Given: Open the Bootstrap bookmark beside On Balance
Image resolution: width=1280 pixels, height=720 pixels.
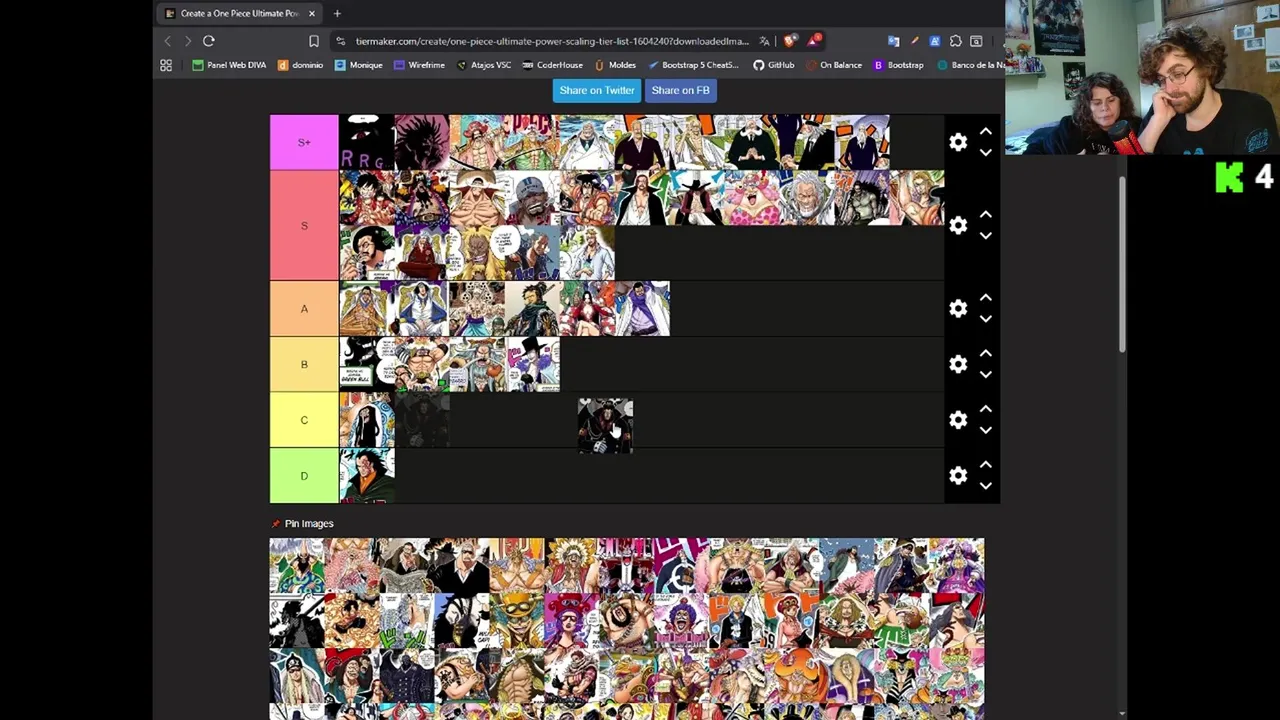Looking at the screenshot, I should click(898, 65).
